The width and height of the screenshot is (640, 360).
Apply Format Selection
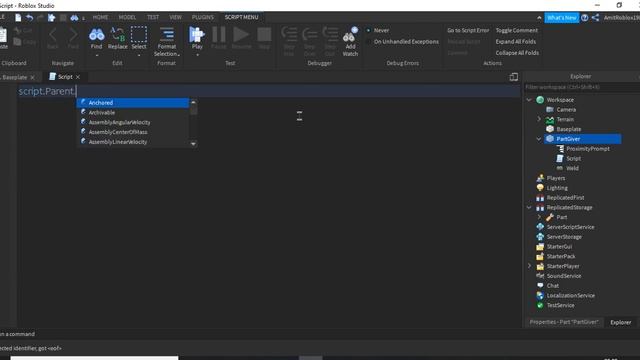click(x=167, y=42)
